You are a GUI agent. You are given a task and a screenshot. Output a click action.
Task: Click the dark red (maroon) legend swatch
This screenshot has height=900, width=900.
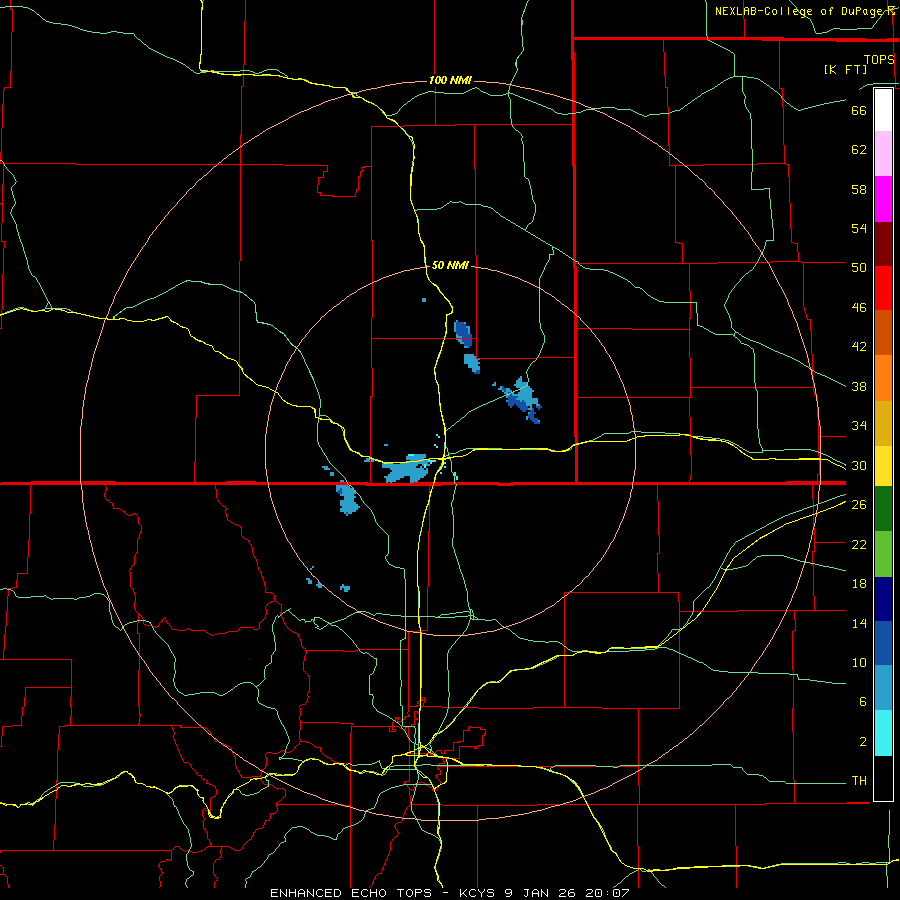coord(883,243)
